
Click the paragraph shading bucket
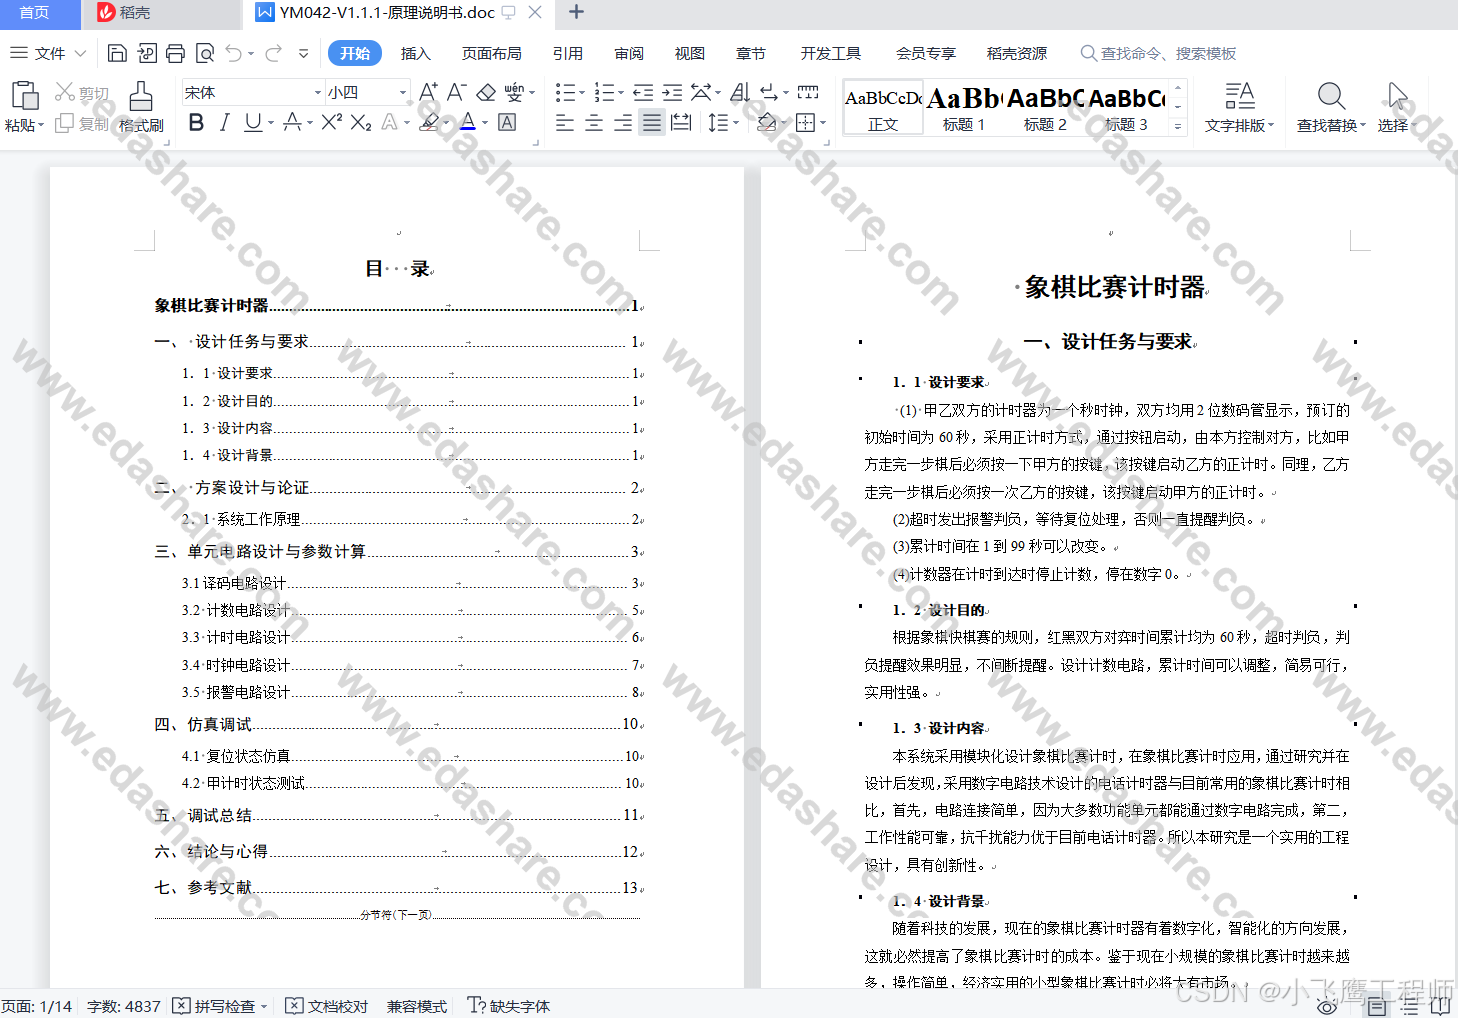coord(767,122)
